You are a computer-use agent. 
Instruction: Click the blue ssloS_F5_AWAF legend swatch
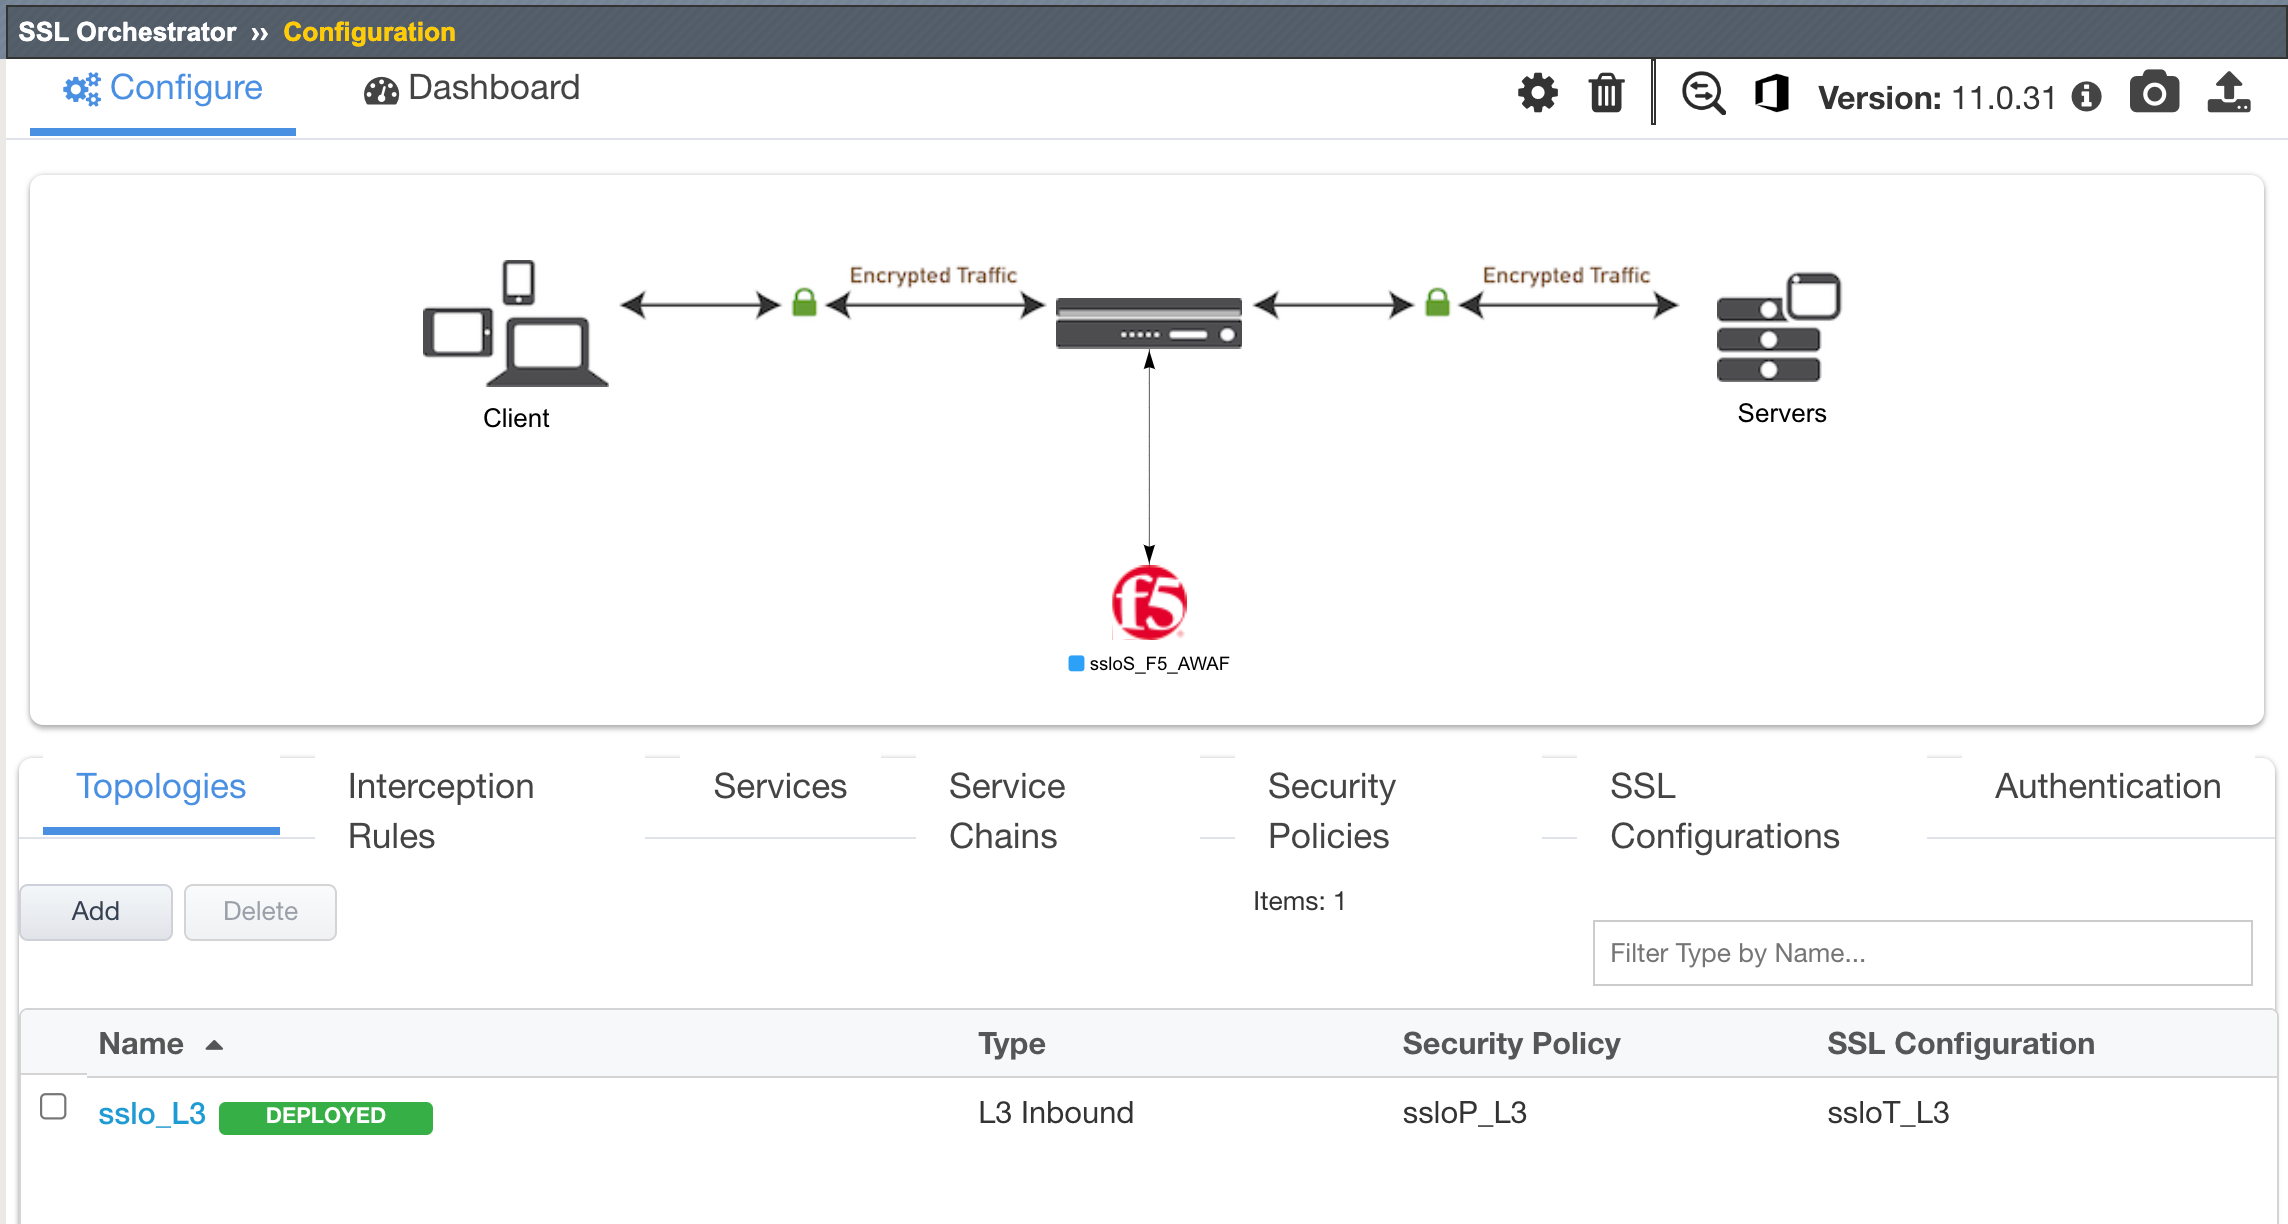1076,663
